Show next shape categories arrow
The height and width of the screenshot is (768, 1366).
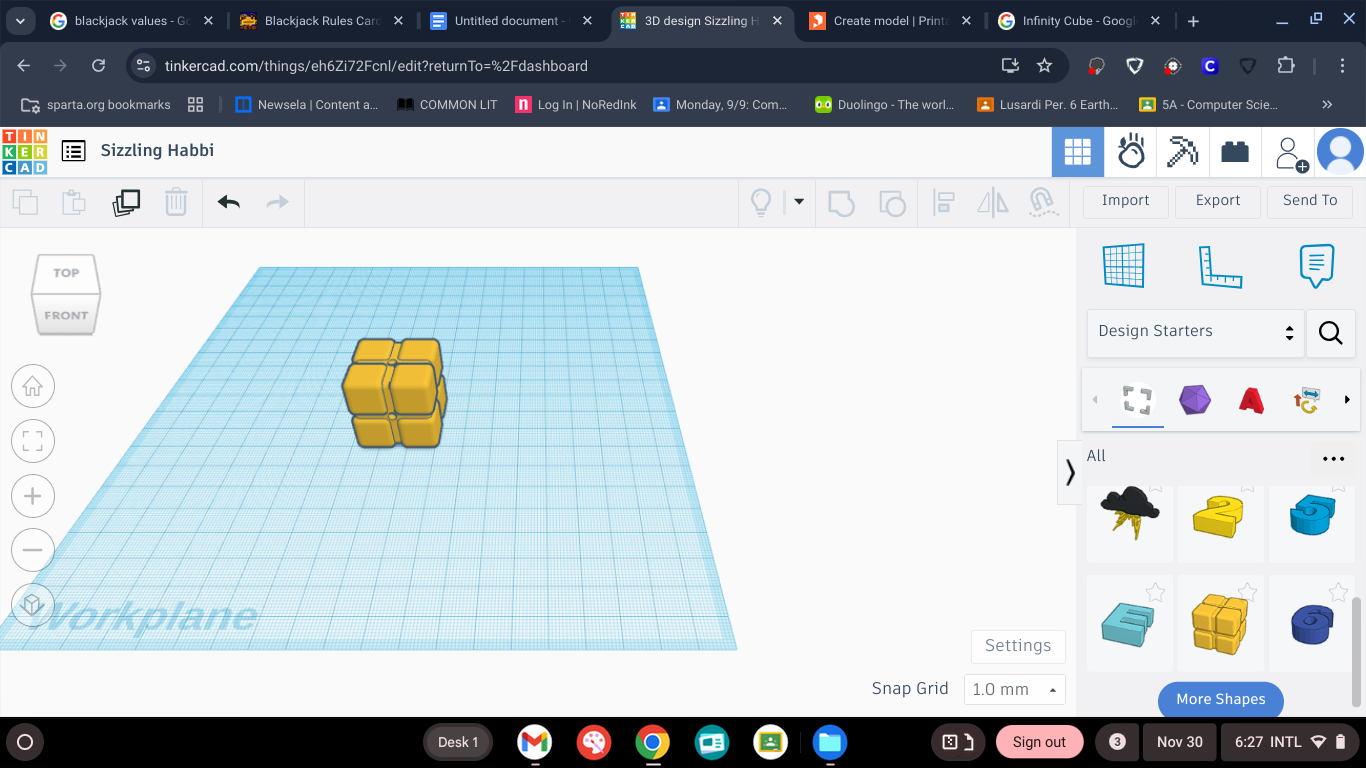(x=1347, y=400)
